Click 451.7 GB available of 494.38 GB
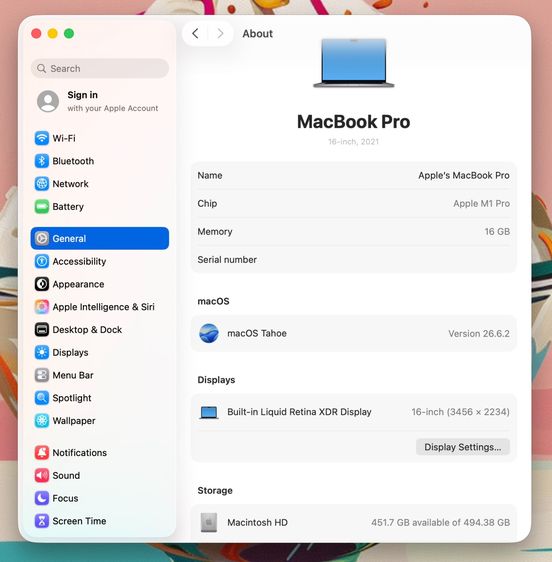The height and width of the screenshot is (562, 552). click(441, 523)
